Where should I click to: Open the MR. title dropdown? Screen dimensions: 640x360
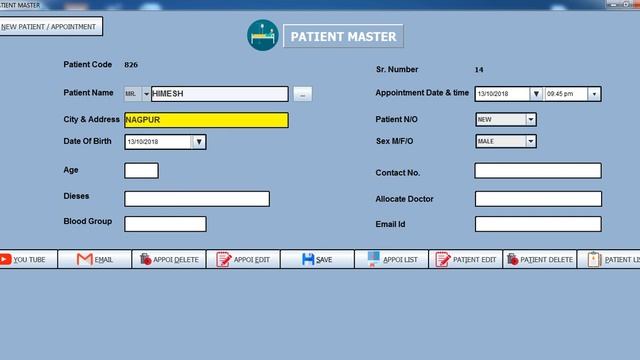coord(146,94)
